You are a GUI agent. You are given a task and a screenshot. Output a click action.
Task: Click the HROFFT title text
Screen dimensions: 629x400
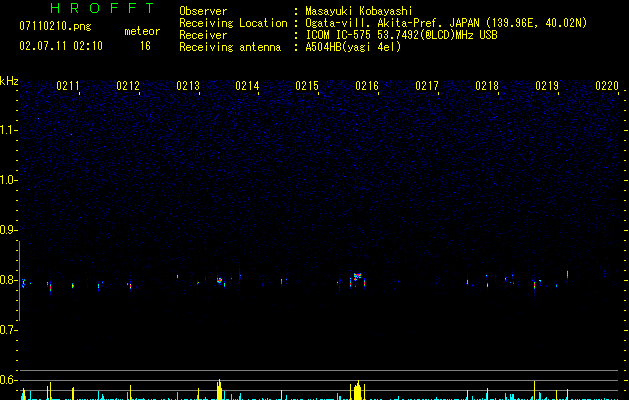pos(102,8)
